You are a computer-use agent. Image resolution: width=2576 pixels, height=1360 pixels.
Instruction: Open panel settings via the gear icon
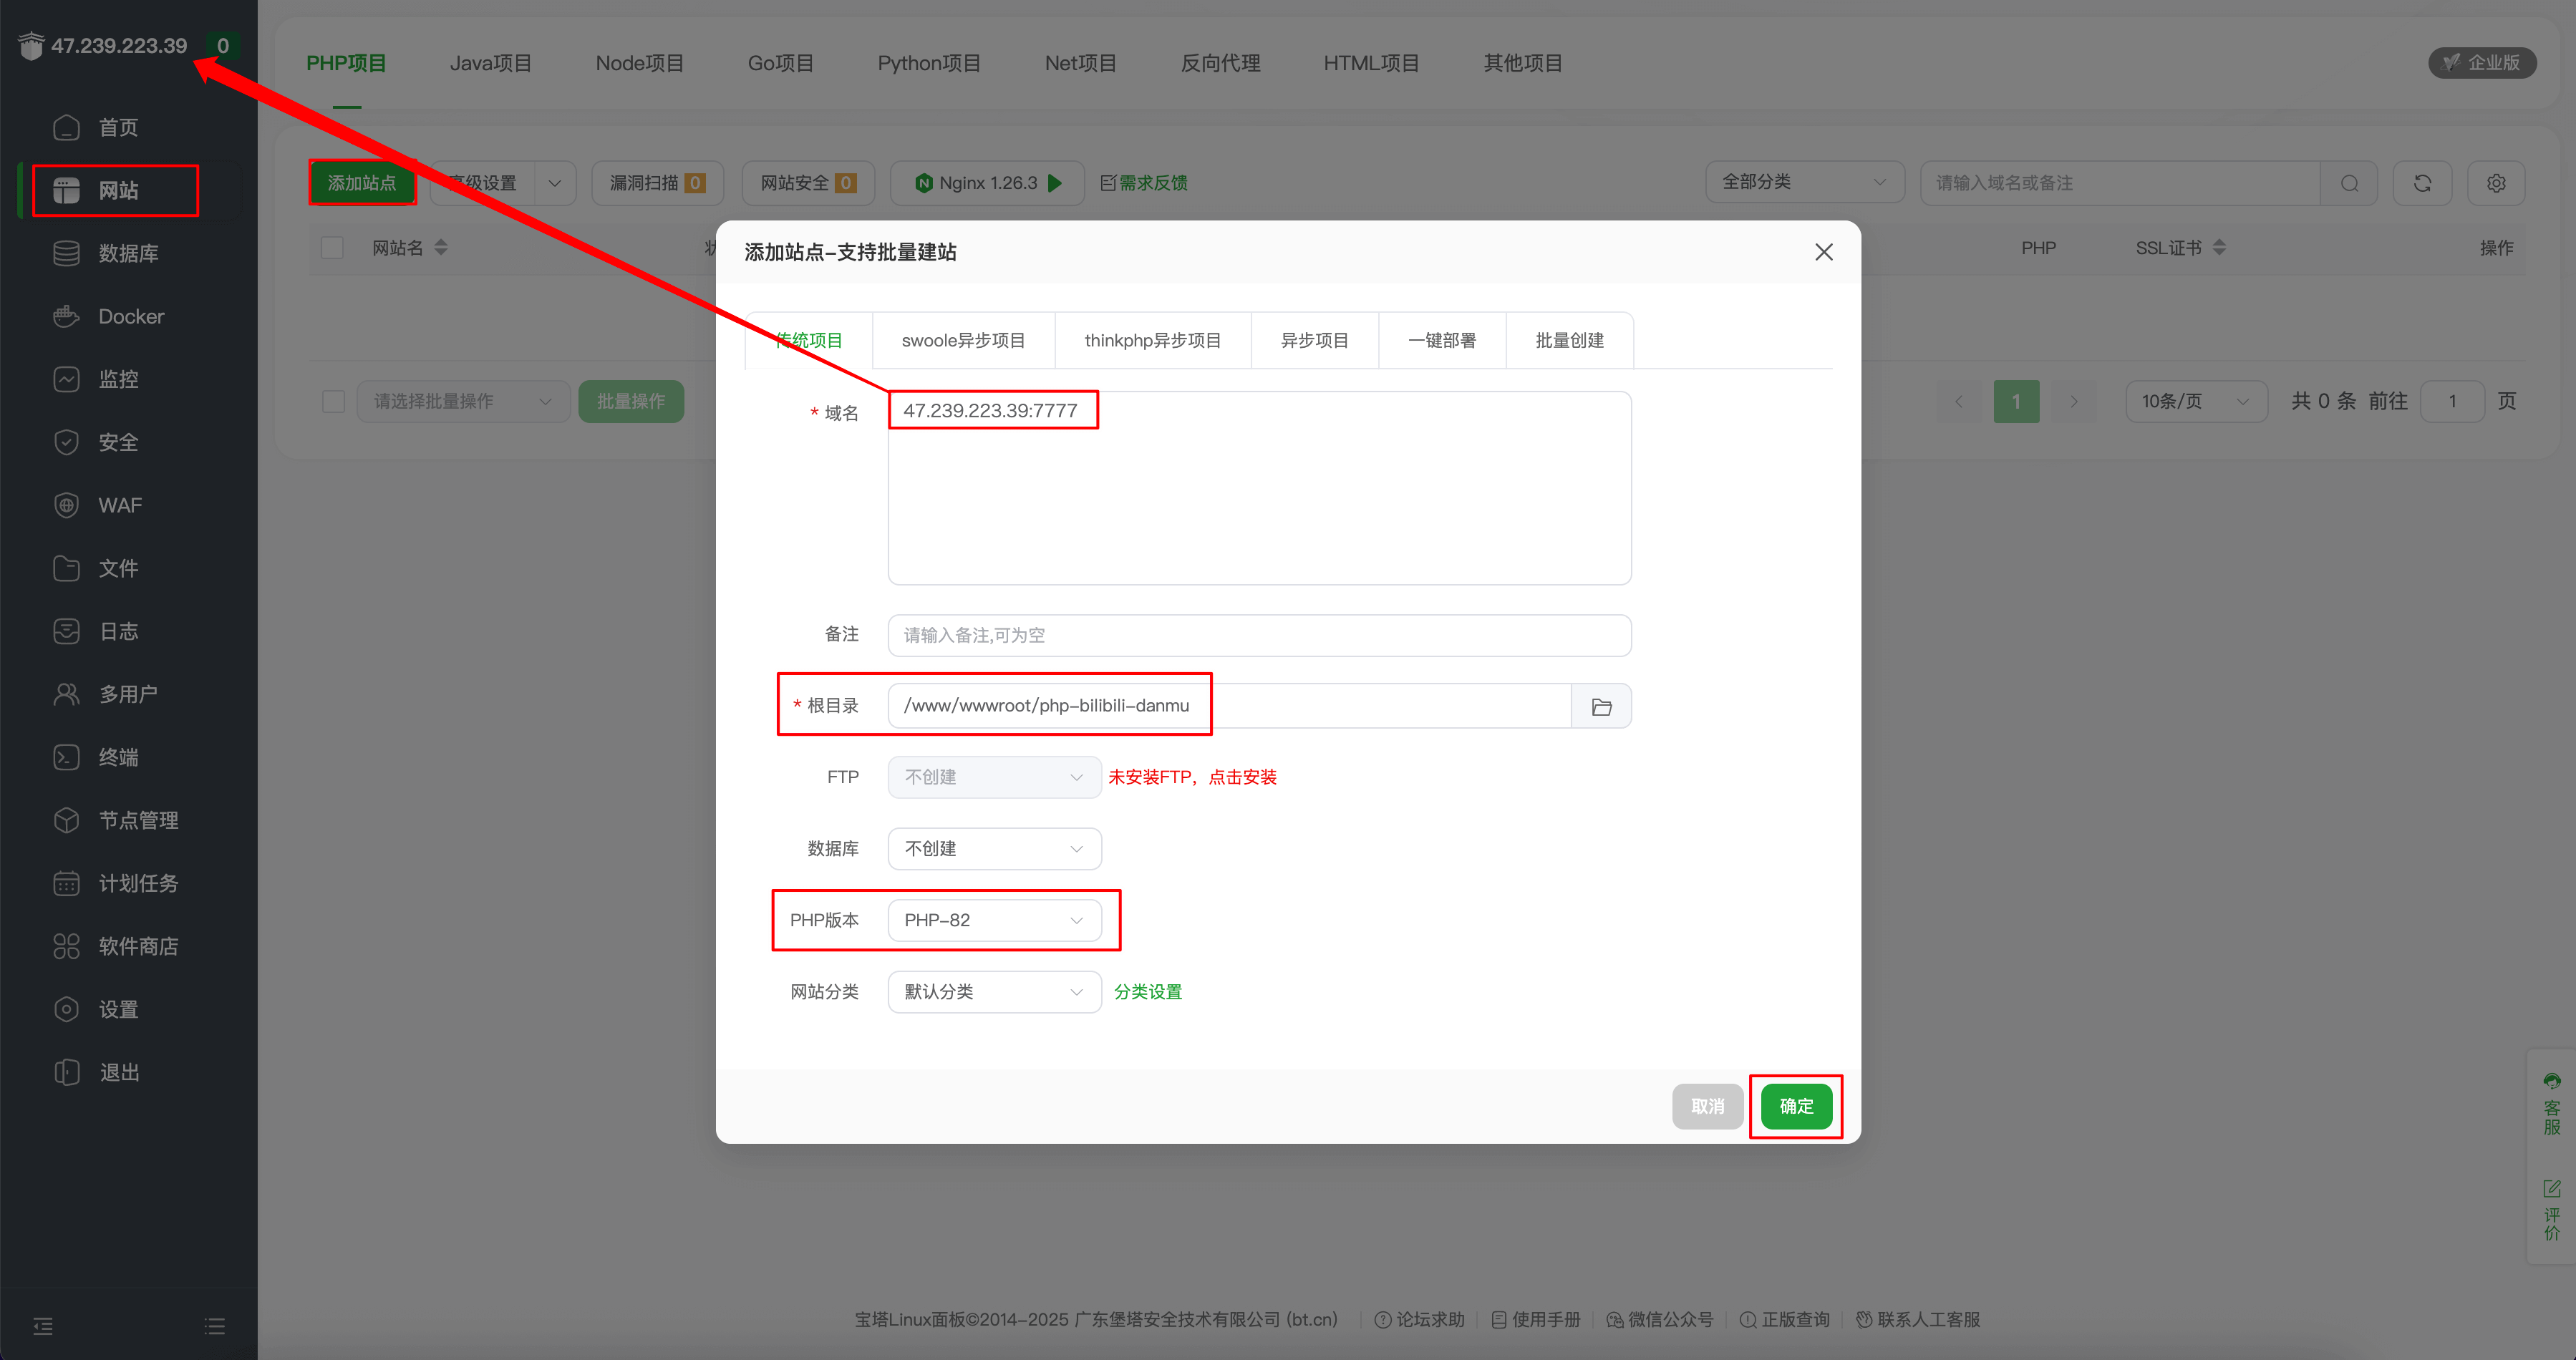coord(2496,183)
